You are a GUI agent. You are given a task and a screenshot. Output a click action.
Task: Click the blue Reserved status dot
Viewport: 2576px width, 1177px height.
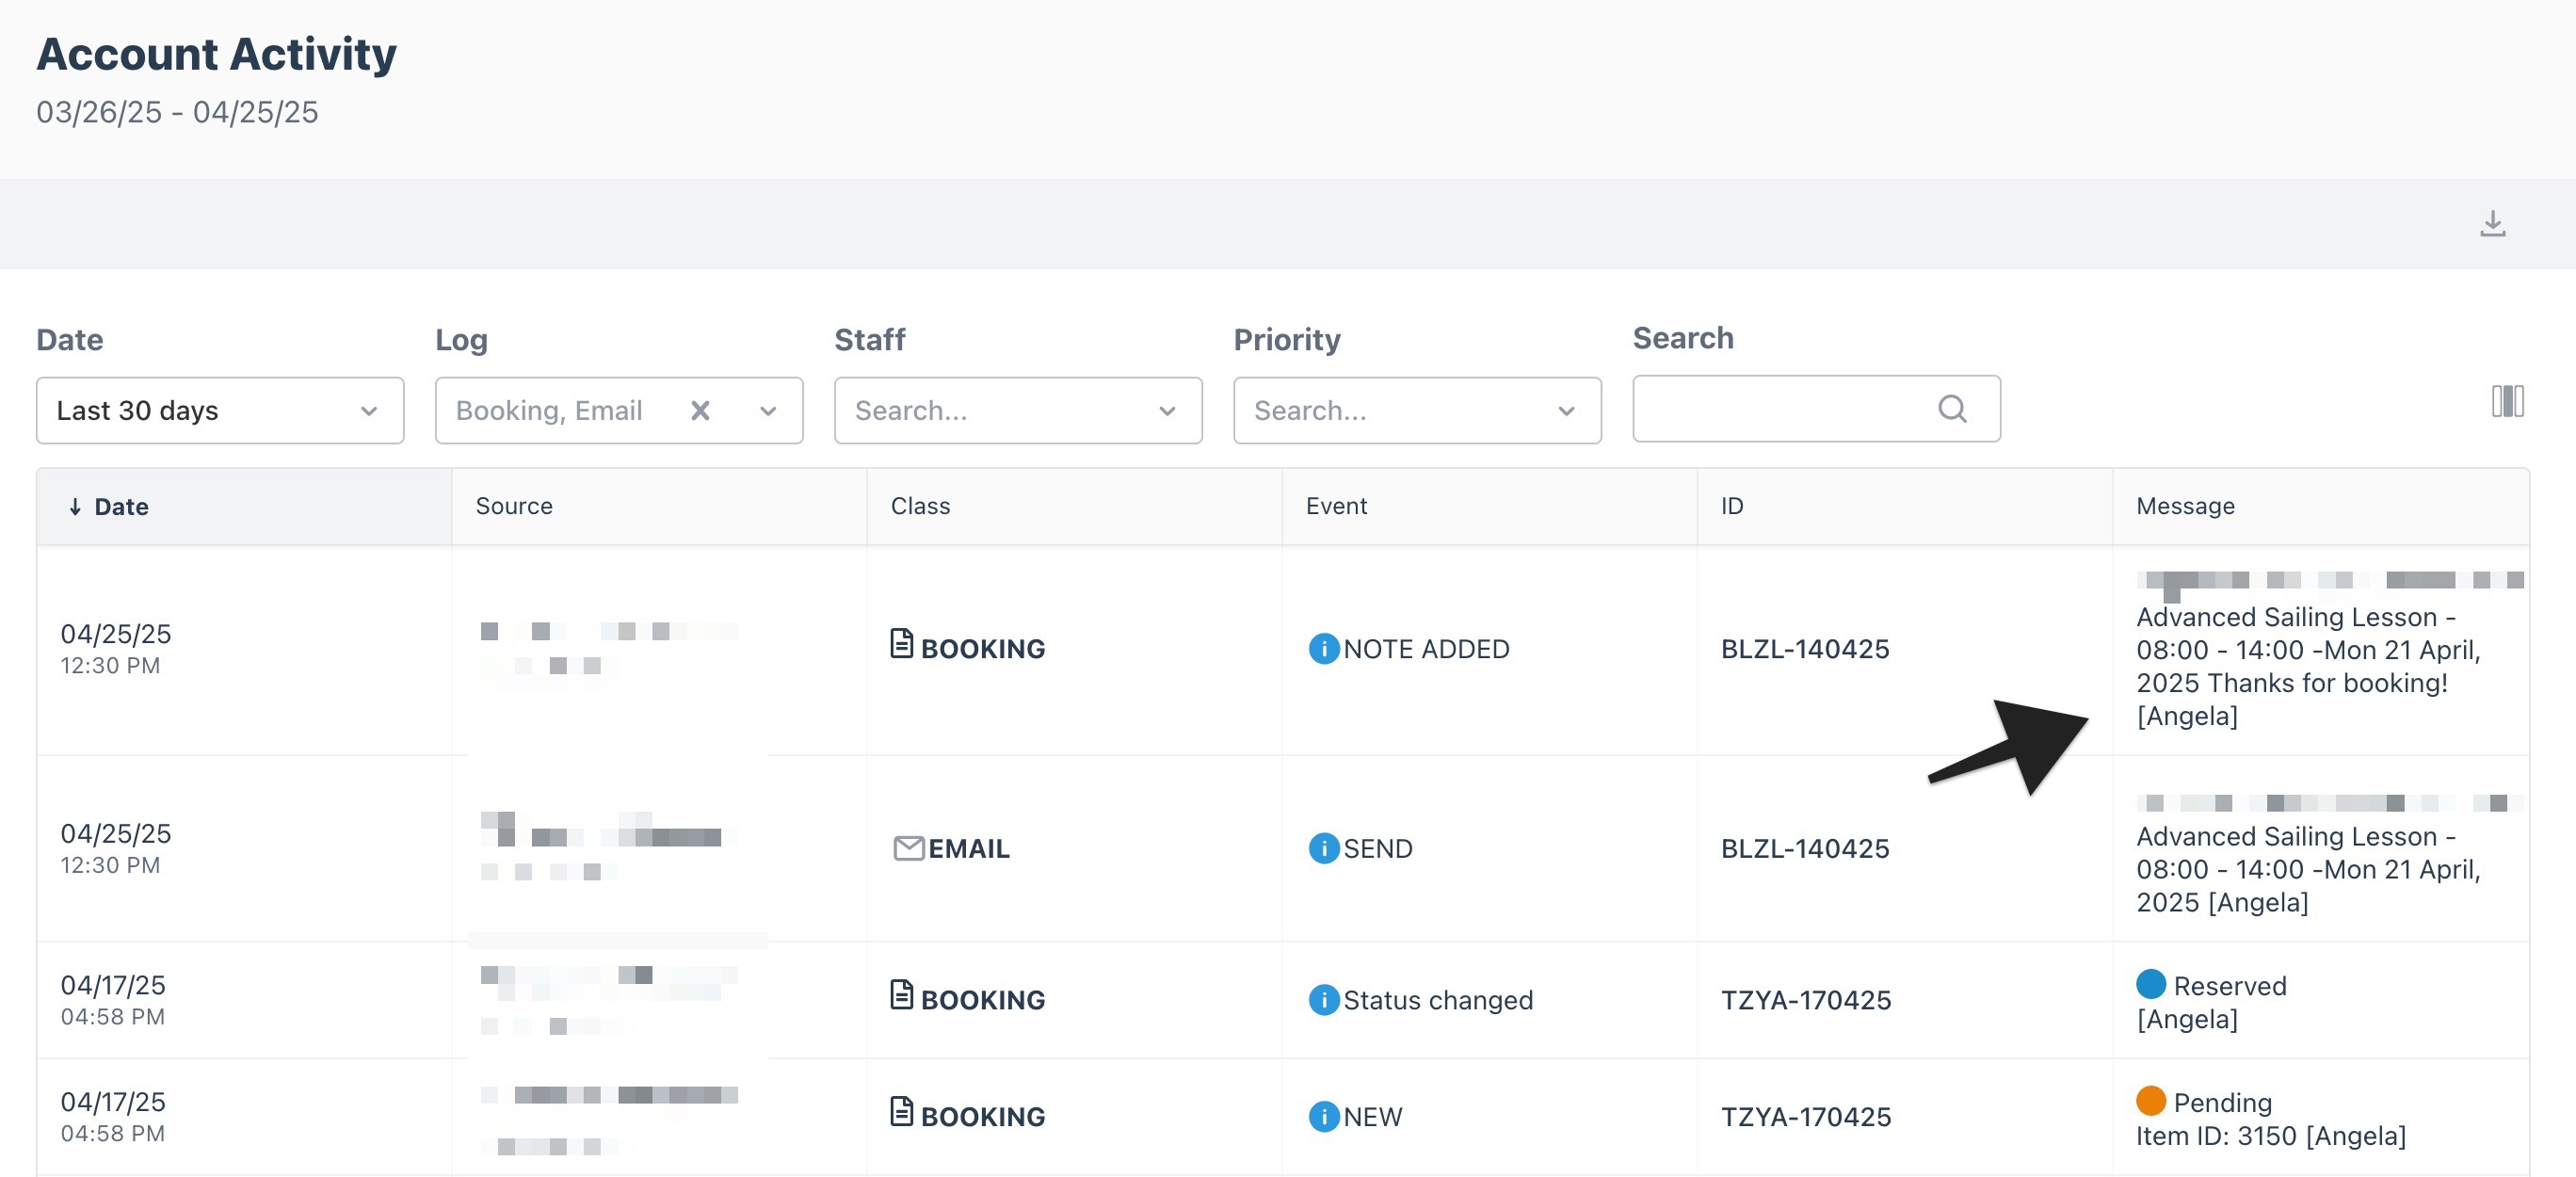pos(2150,984)
